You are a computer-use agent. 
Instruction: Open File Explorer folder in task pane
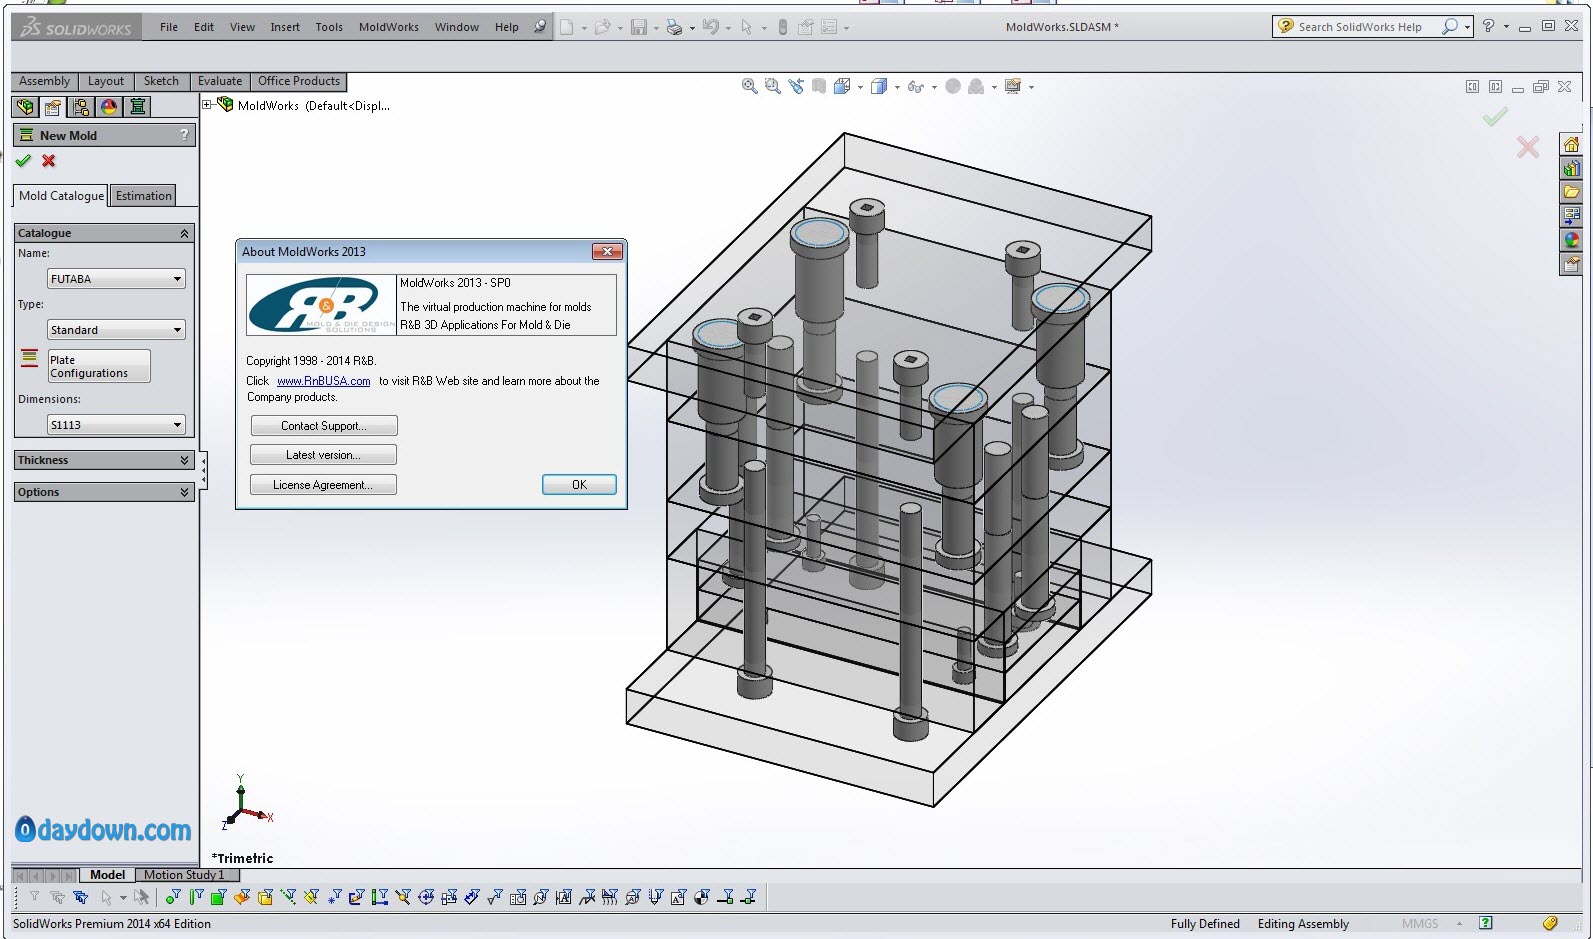pyautogui.click(x=1571, y=192)
